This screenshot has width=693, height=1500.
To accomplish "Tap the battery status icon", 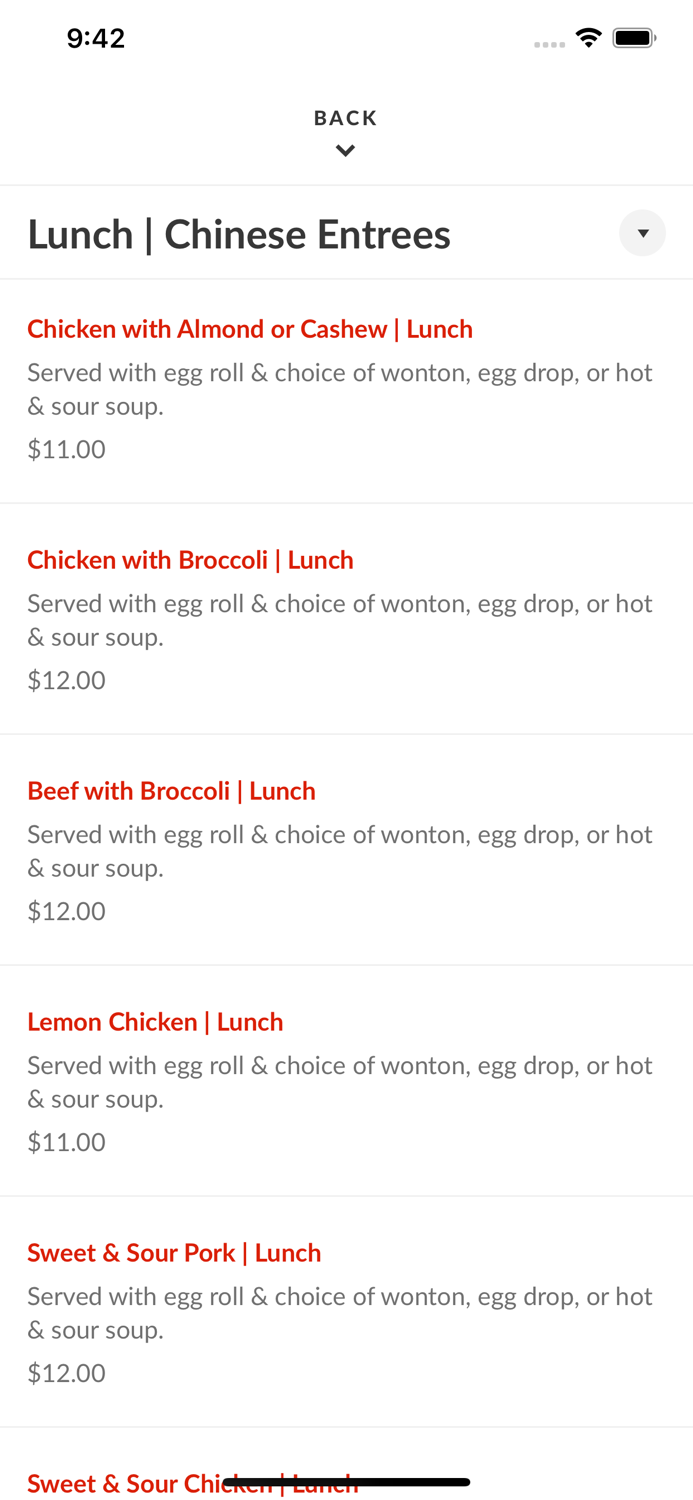I will pyautogui.click(x=634, y=38).
